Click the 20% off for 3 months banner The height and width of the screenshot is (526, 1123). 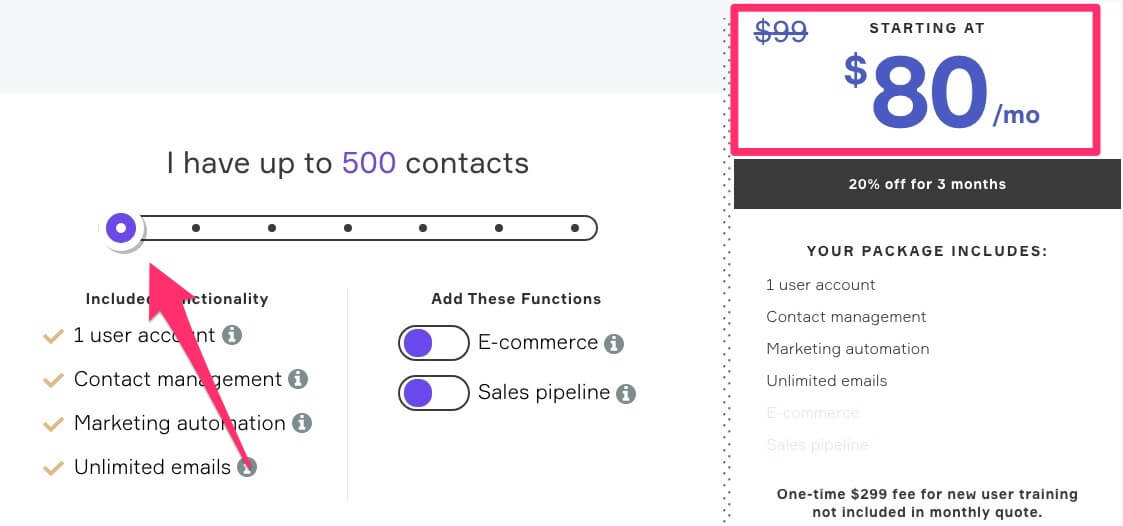[927, 184]
